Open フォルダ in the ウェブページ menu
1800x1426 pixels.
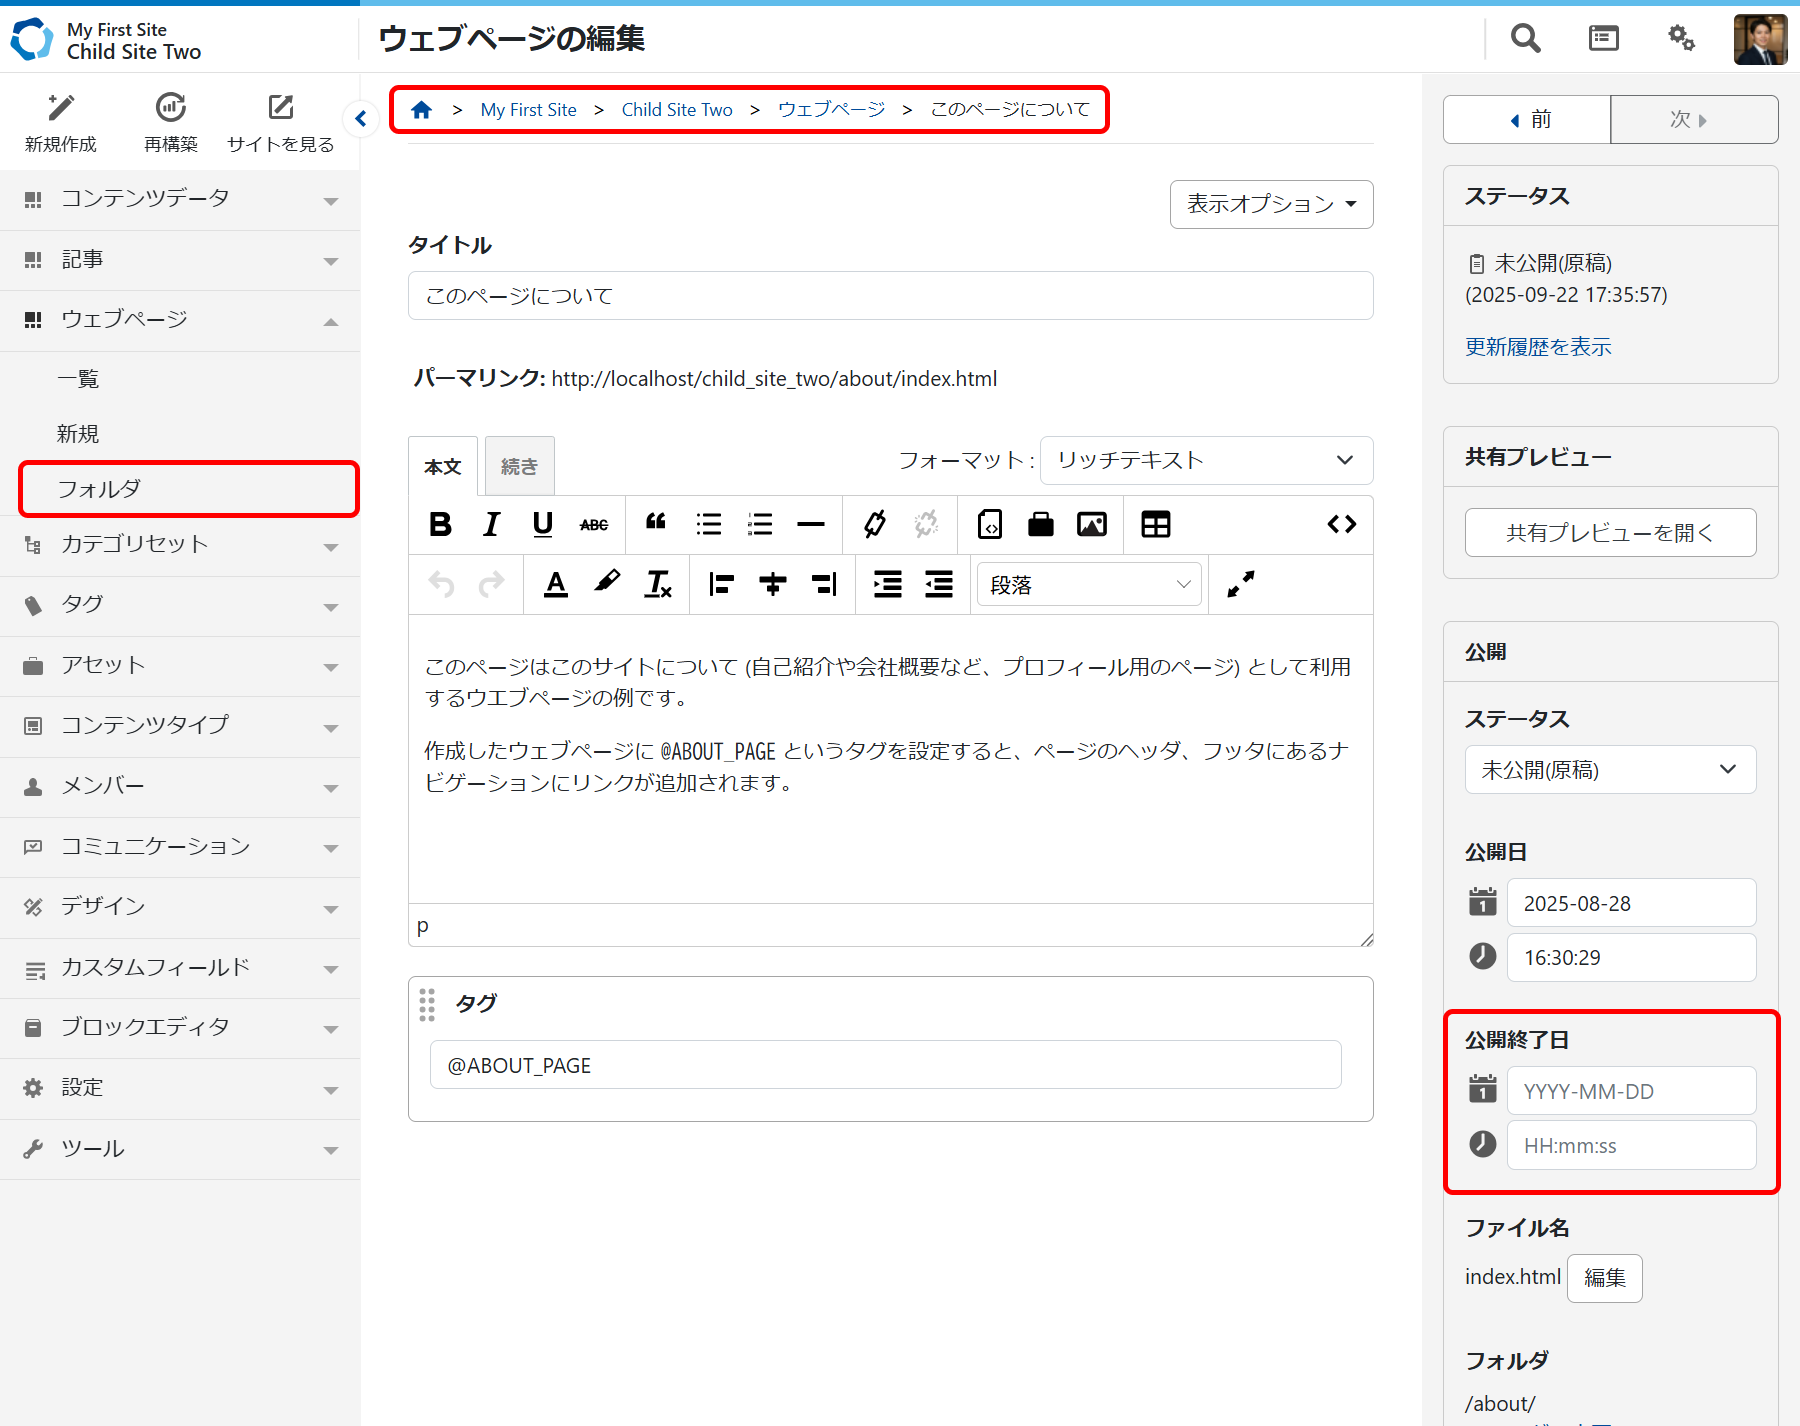pos(188,489)
